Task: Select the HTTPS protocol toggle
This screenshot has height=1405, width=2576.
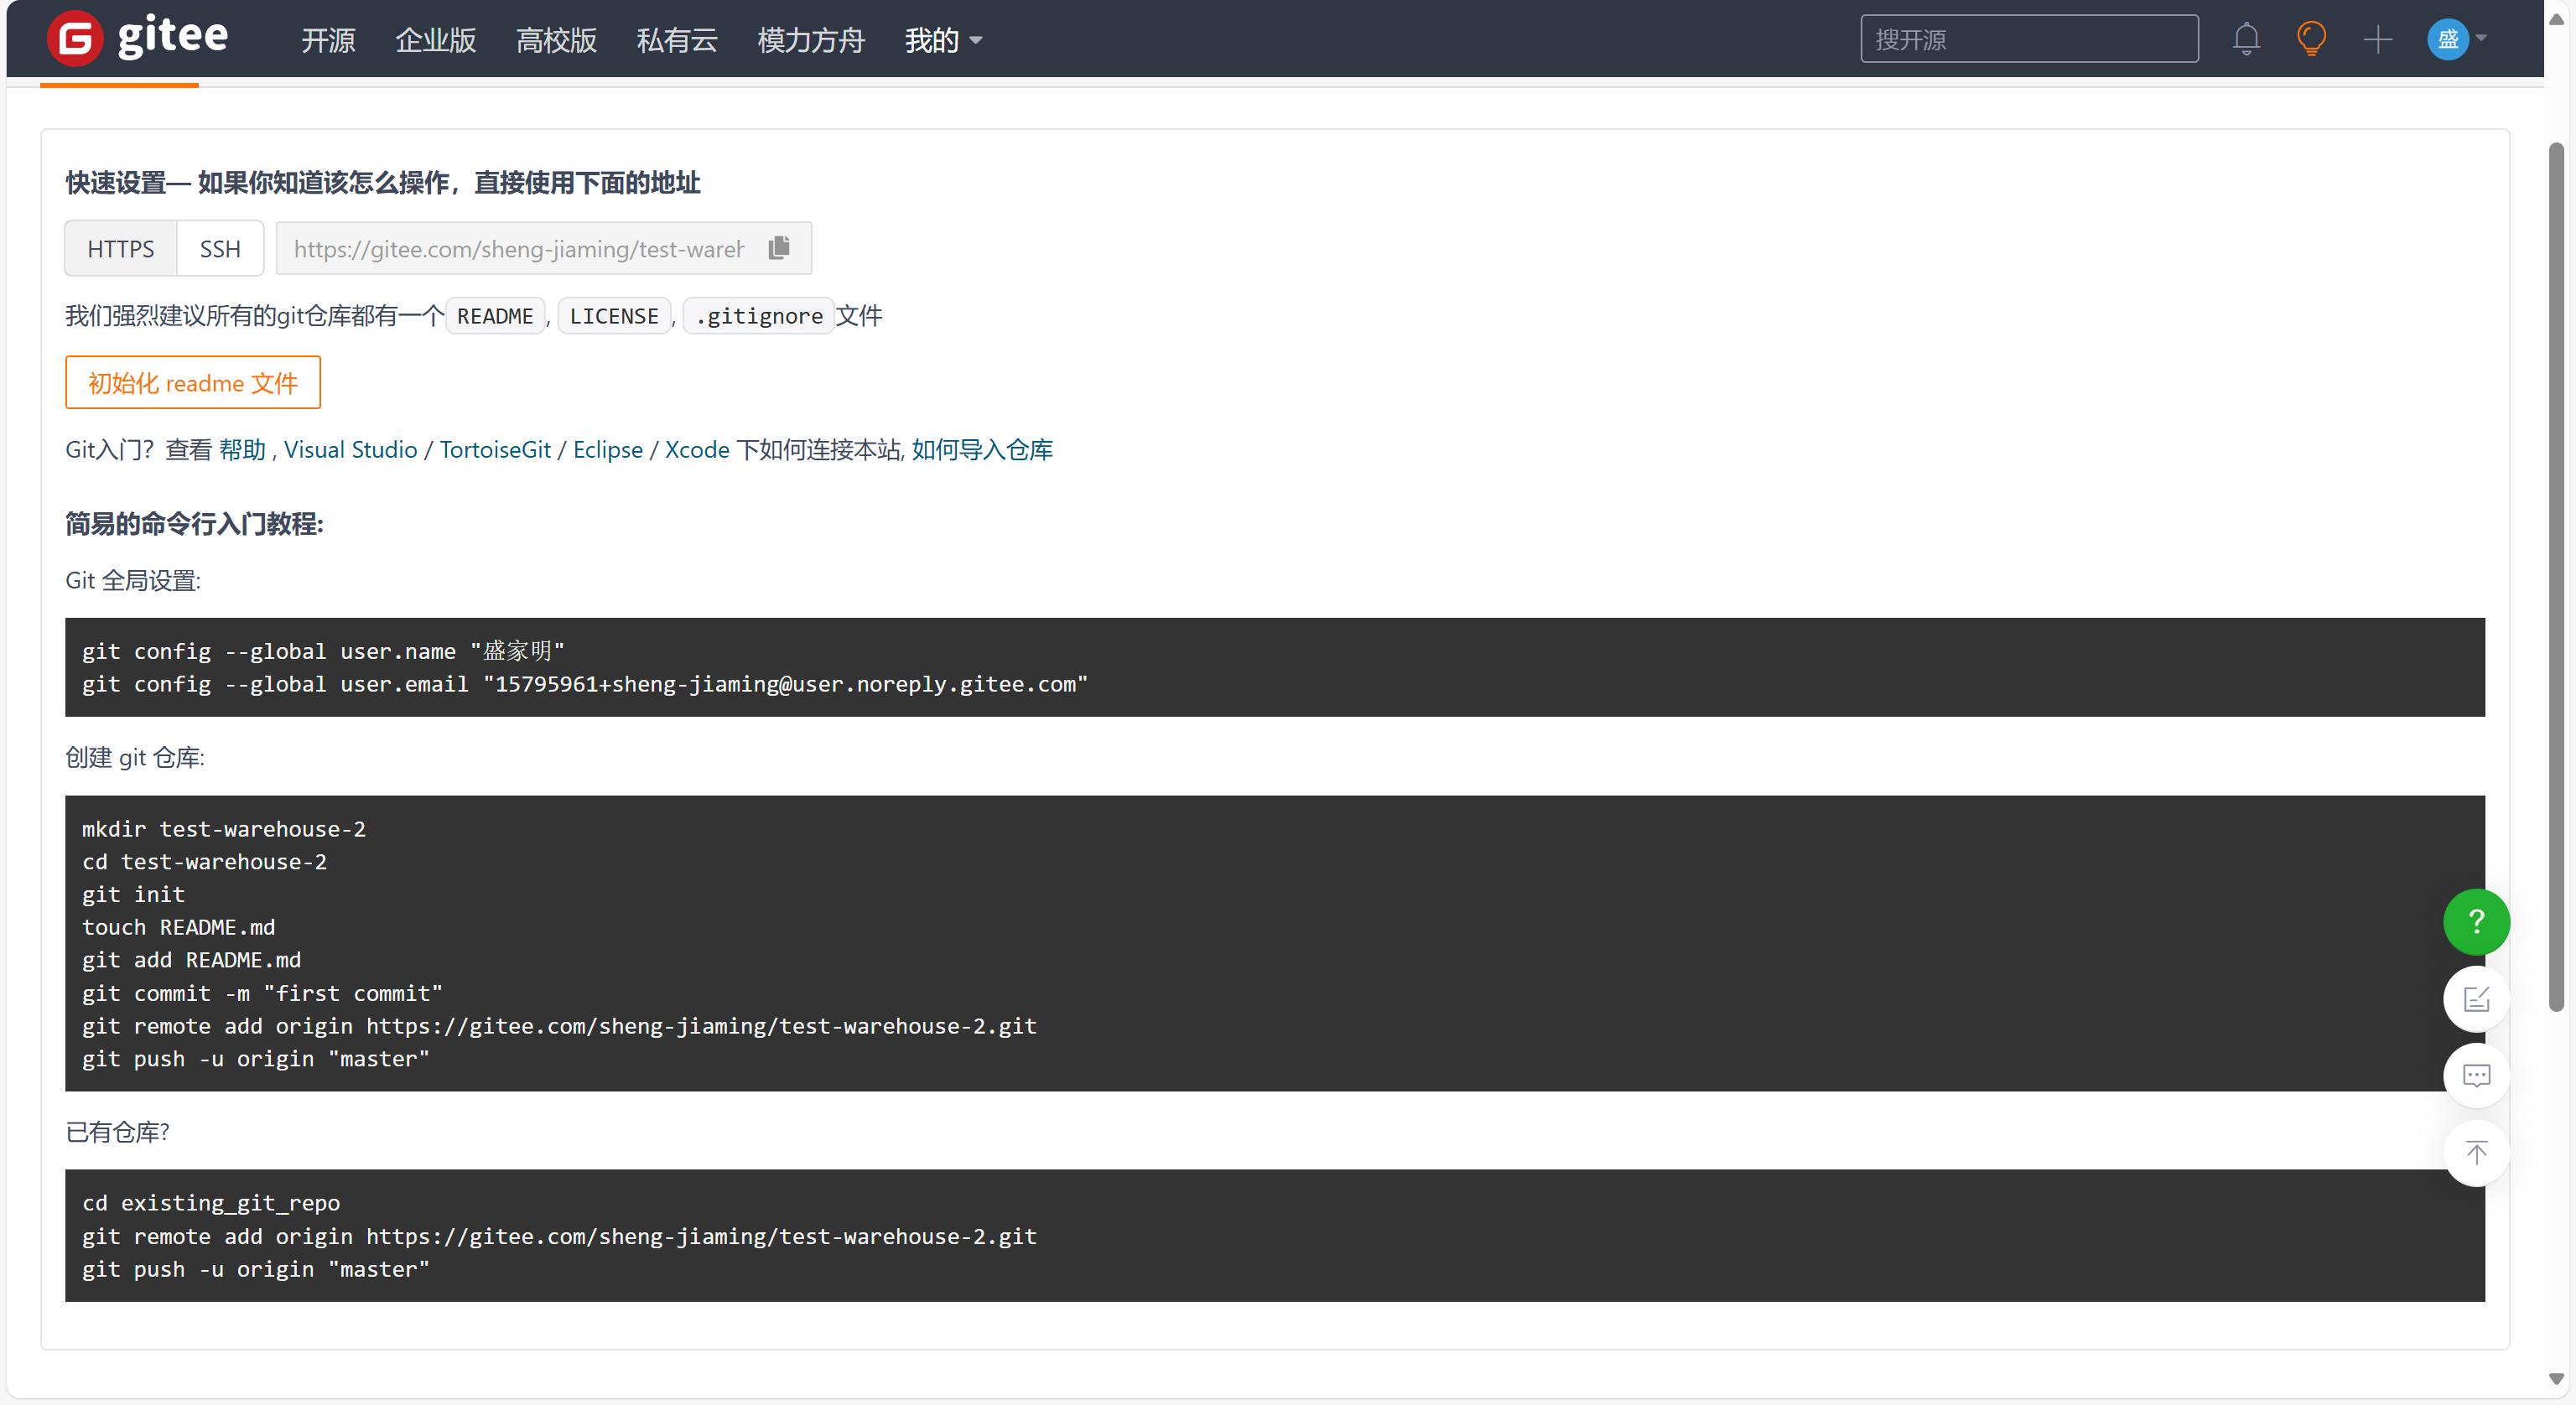Action: [x=120, y=248]
